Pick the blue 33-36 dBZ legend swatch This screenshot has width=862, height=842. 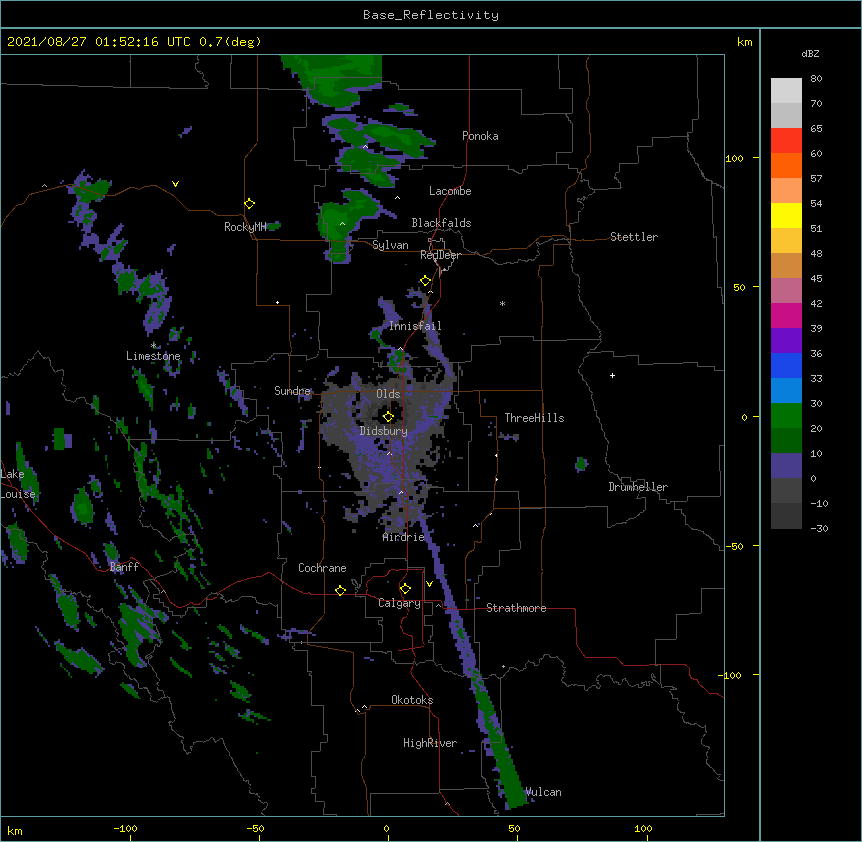786,365
